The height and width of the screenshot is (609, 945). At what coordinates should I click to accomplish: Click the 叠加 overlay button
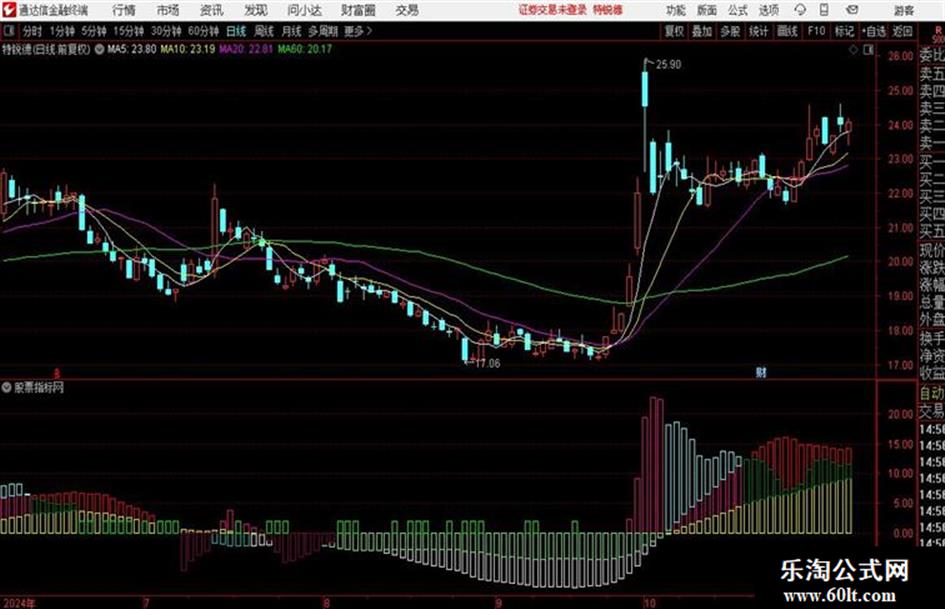(702, 31)
